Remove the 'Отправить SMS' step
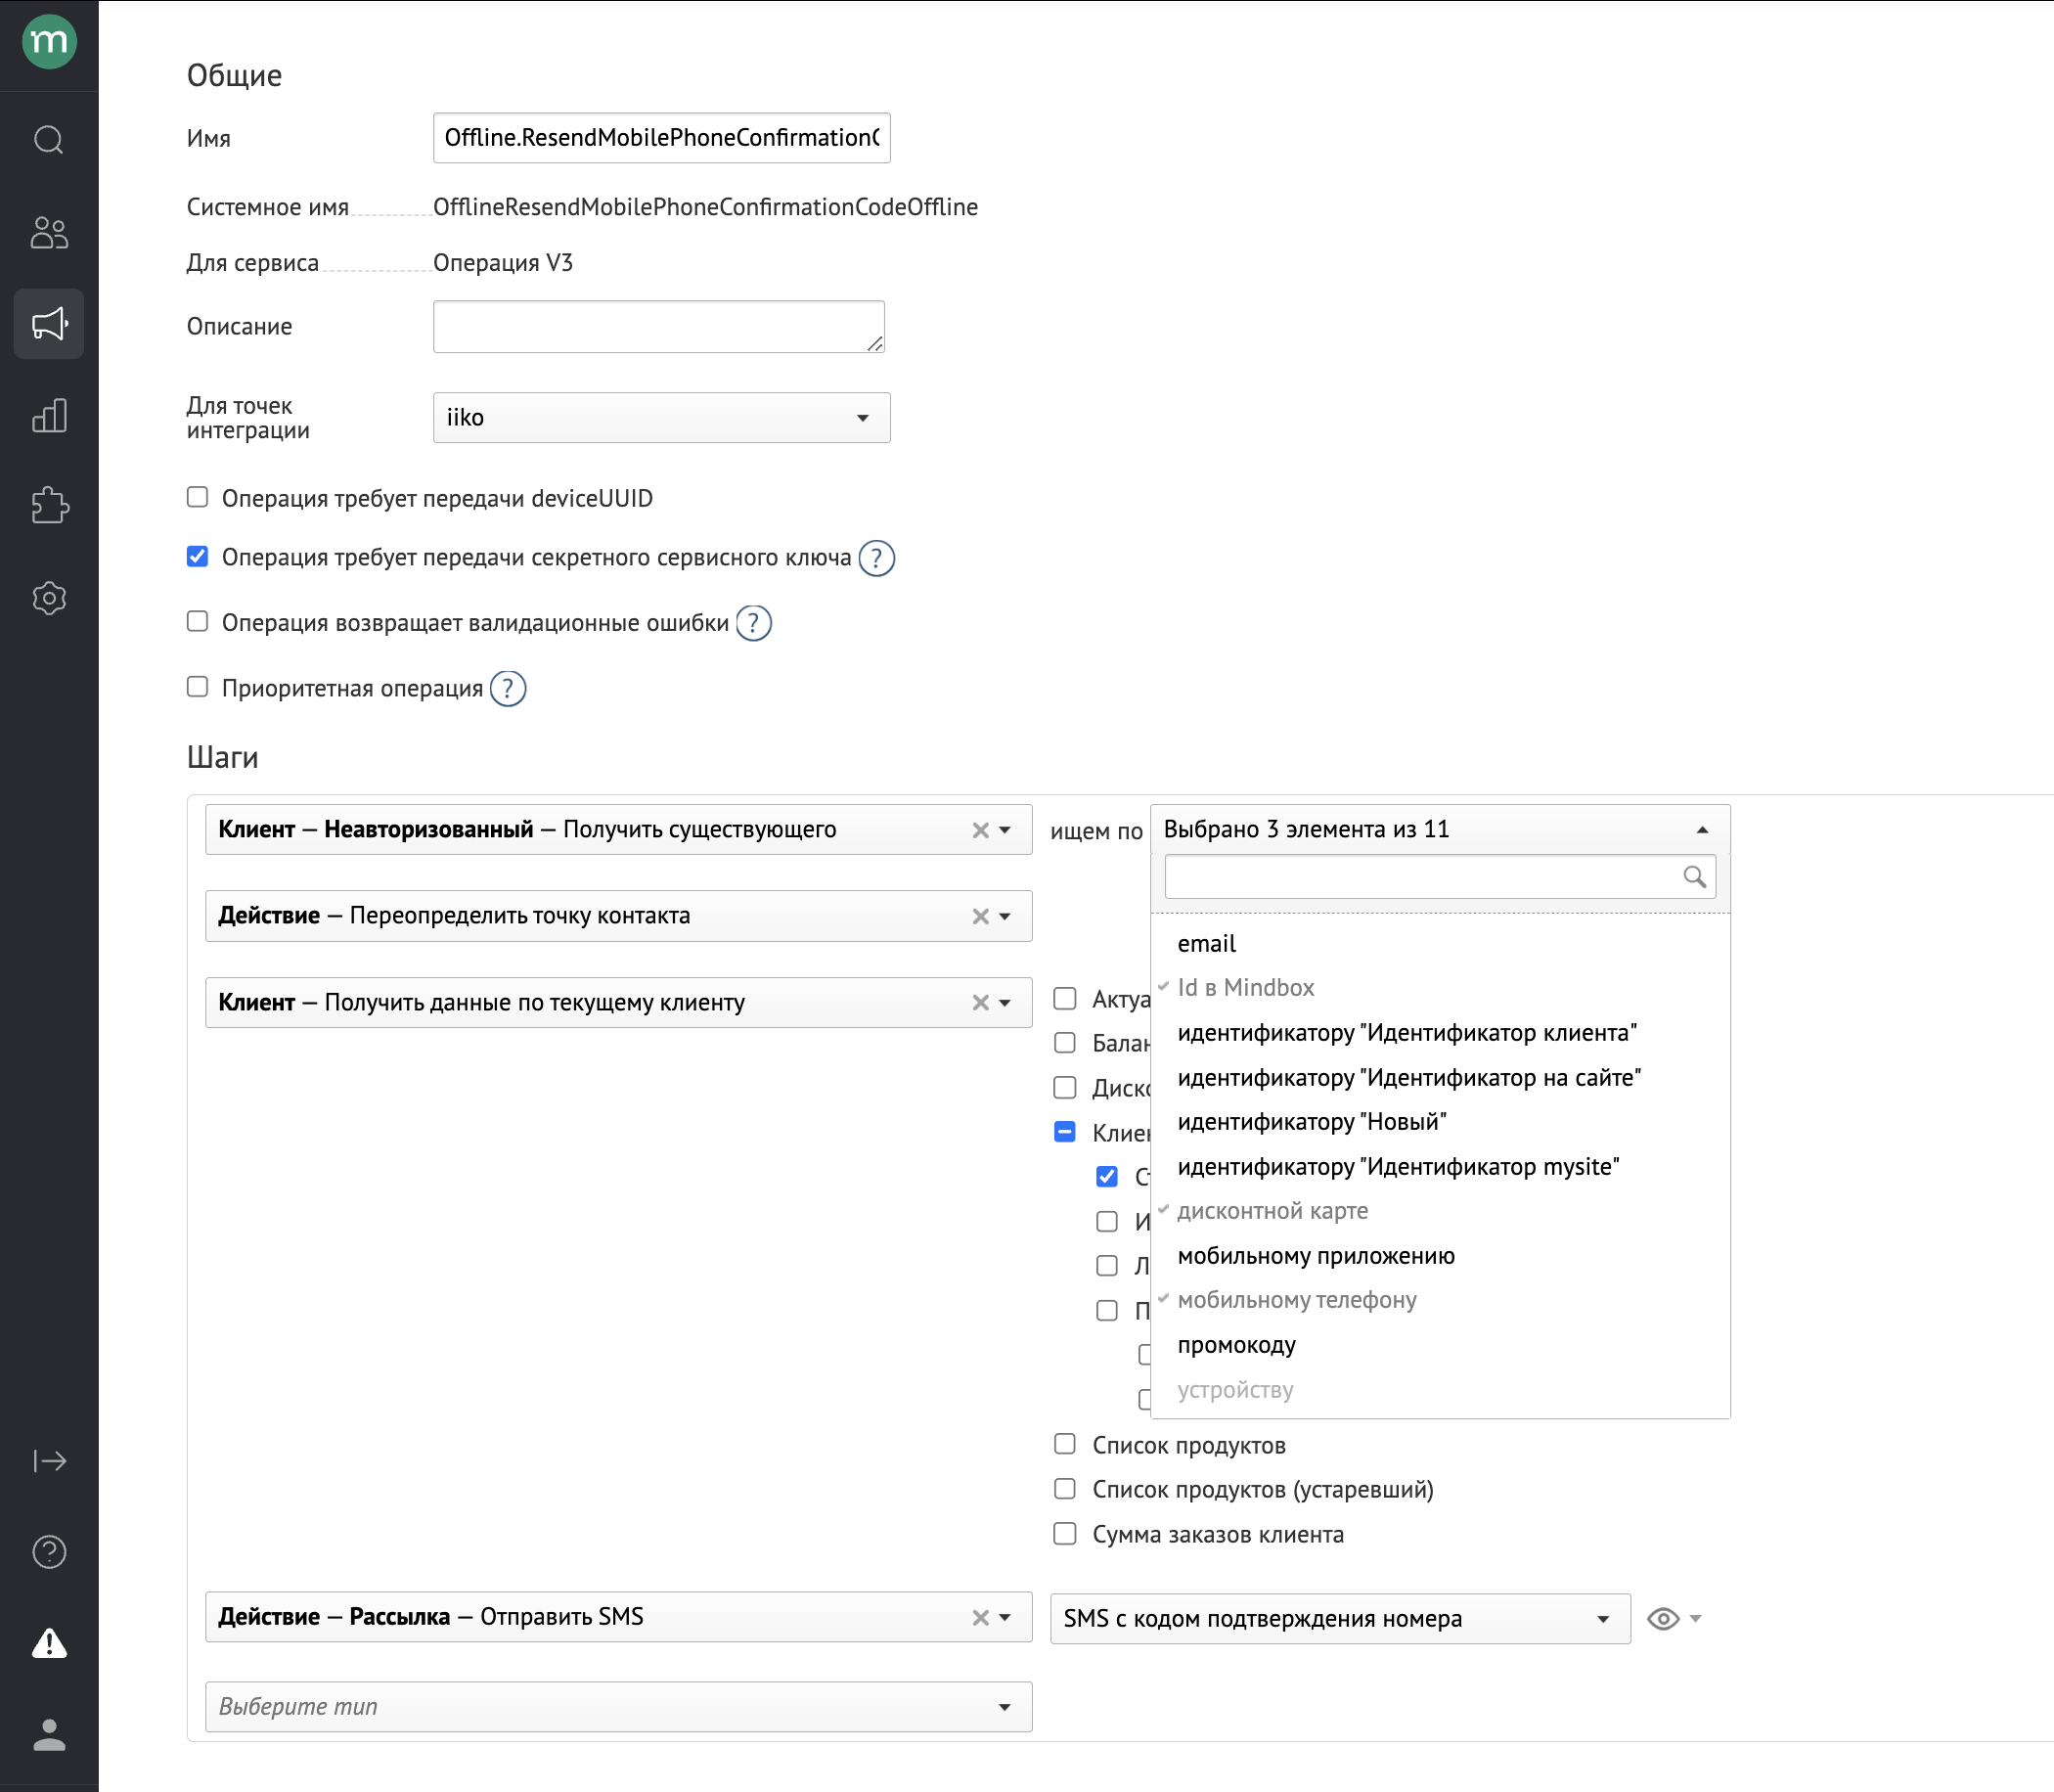 click(980, 1617)
